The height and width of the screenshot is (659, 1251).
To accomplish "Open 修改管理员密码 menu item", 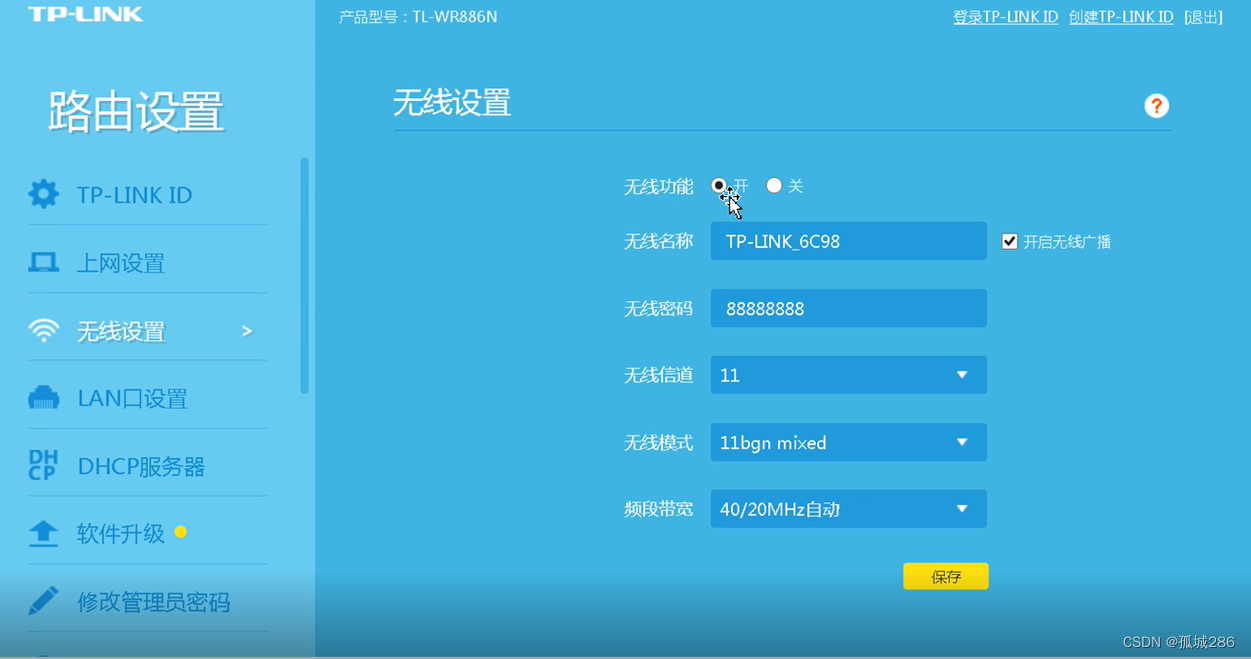I will [x=154, y=602].
